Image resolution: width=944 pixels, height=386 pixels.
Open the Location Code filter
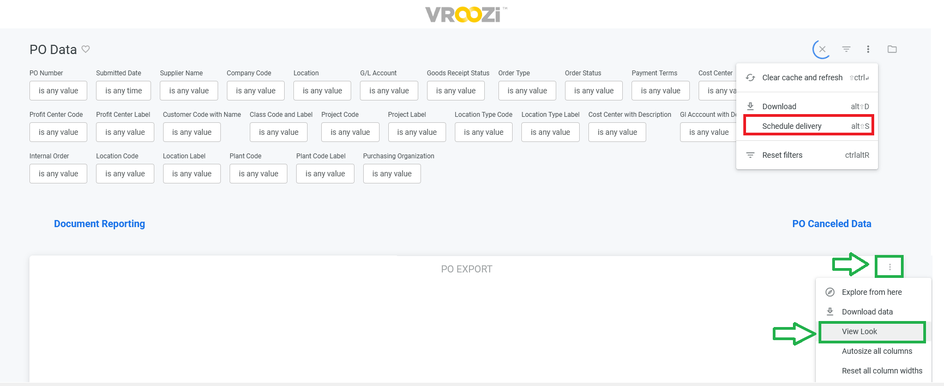(125, 173)
